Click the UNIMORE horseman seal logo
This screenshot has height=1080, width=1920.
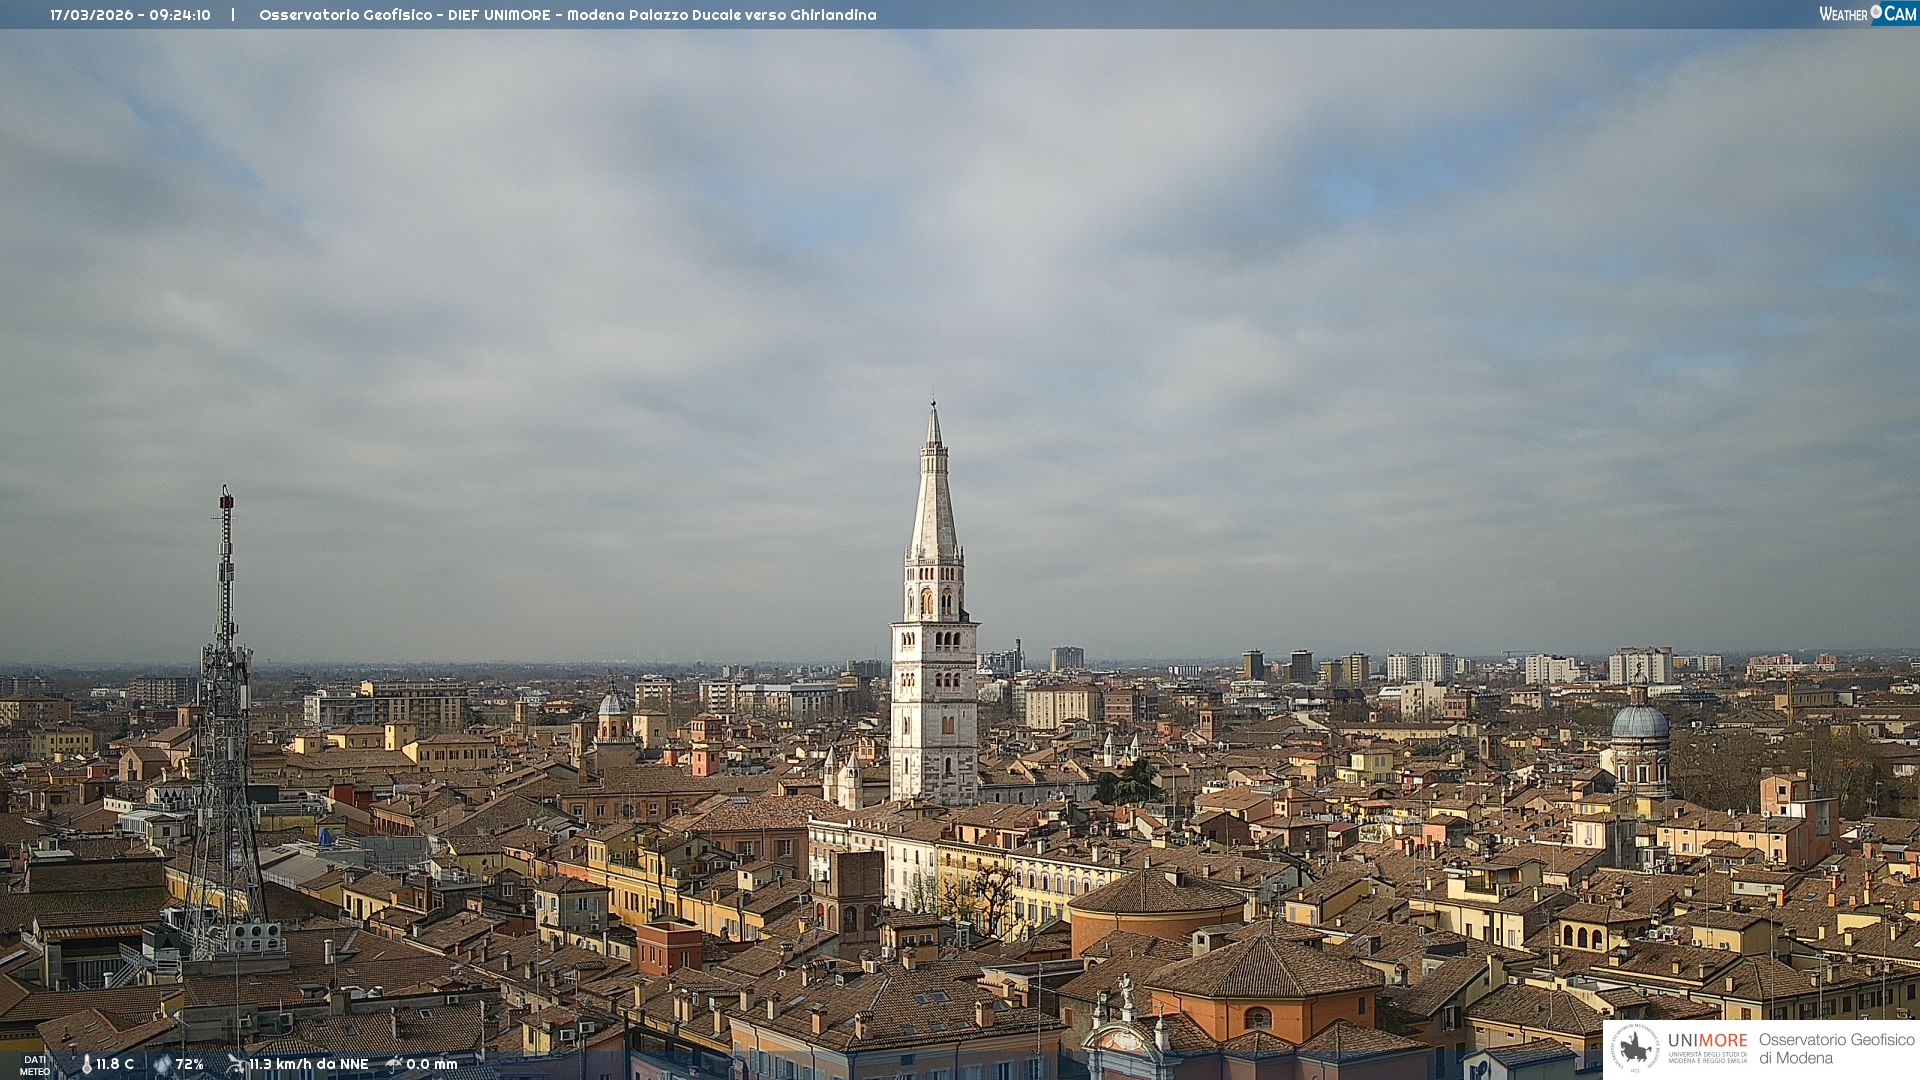pyautogui.click(x=1635, y=1049)
